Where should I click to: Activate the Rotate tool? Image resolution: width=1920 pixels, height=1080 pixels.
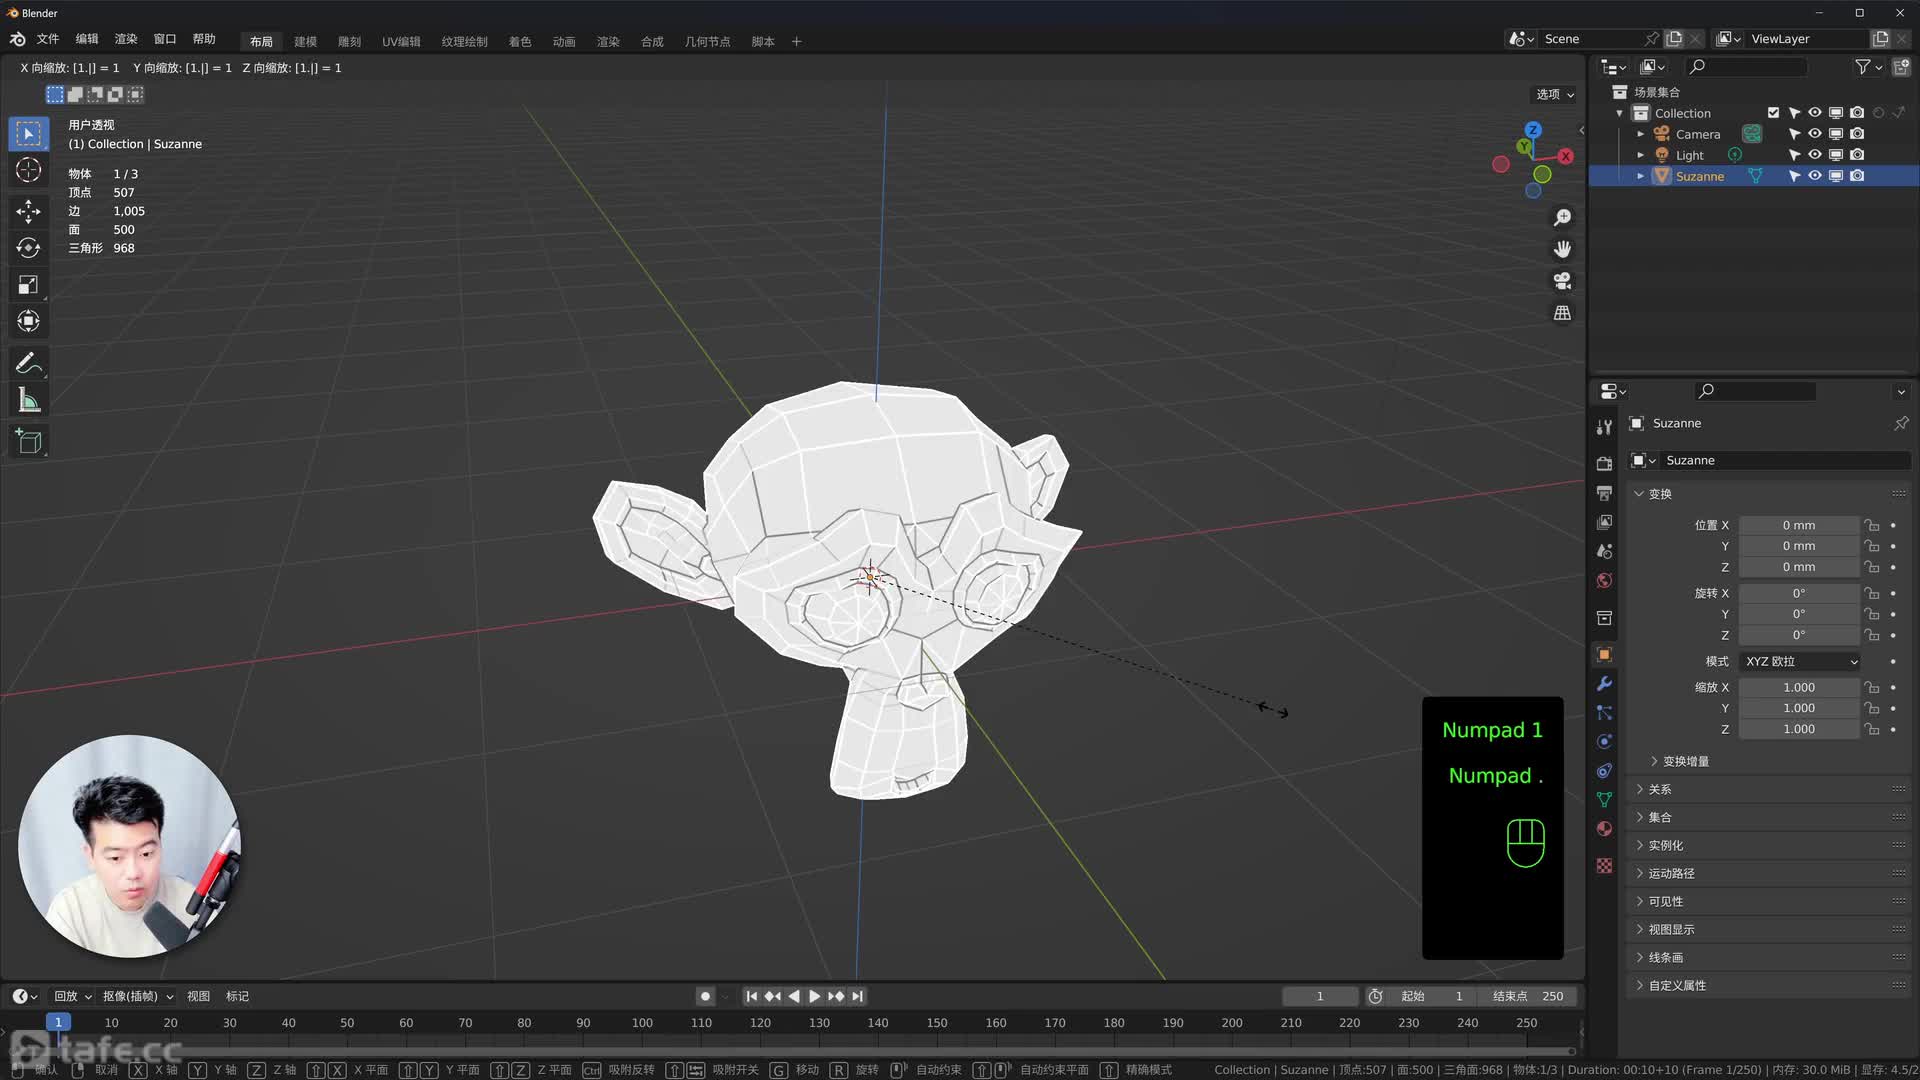coord(28,248)
